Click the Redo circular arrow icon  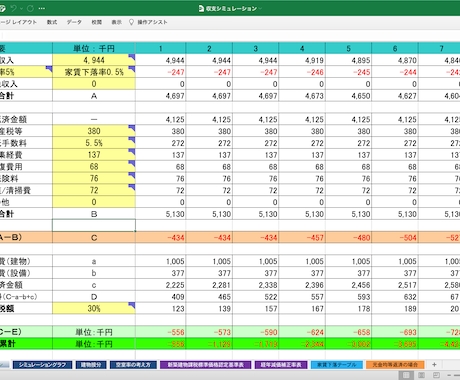[30, 8]
